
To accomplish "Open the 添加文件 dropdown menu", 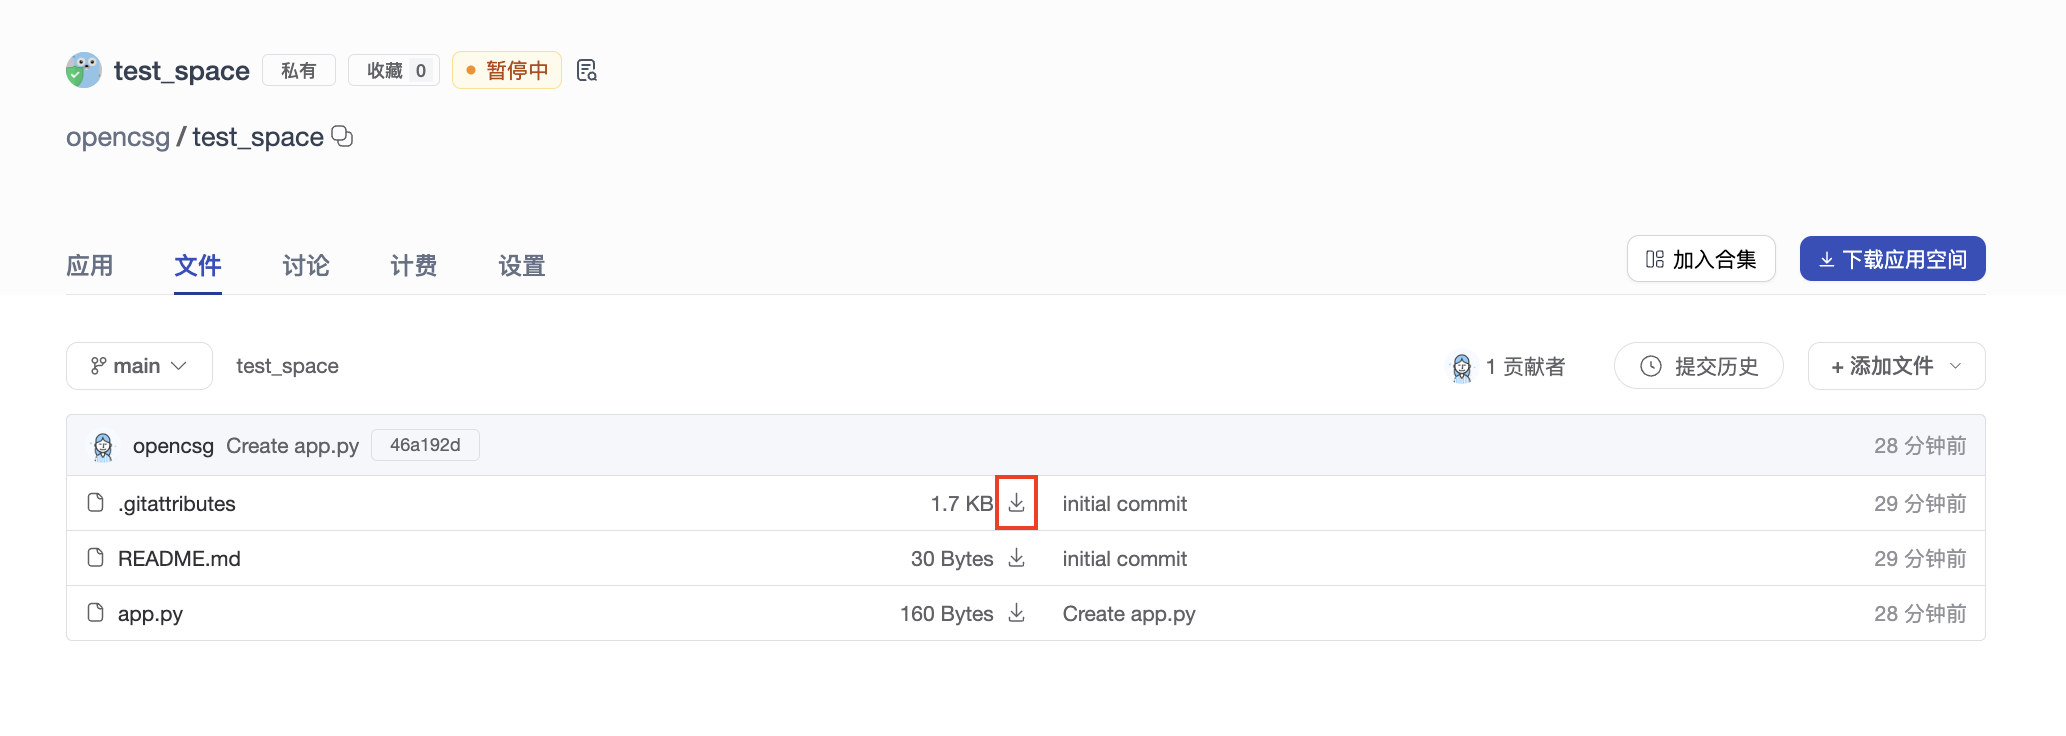I will 1895,366.
